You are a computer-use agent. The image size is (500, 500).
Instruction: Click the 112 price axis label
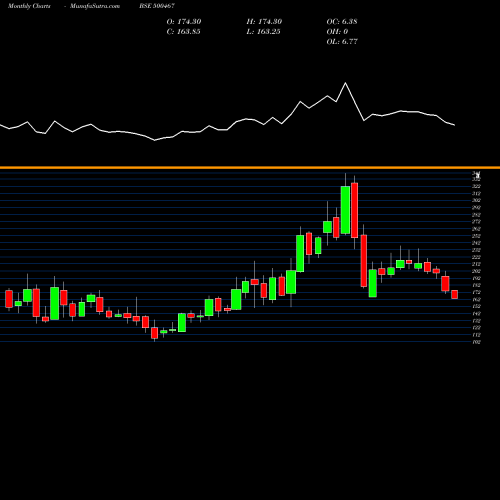476,335
